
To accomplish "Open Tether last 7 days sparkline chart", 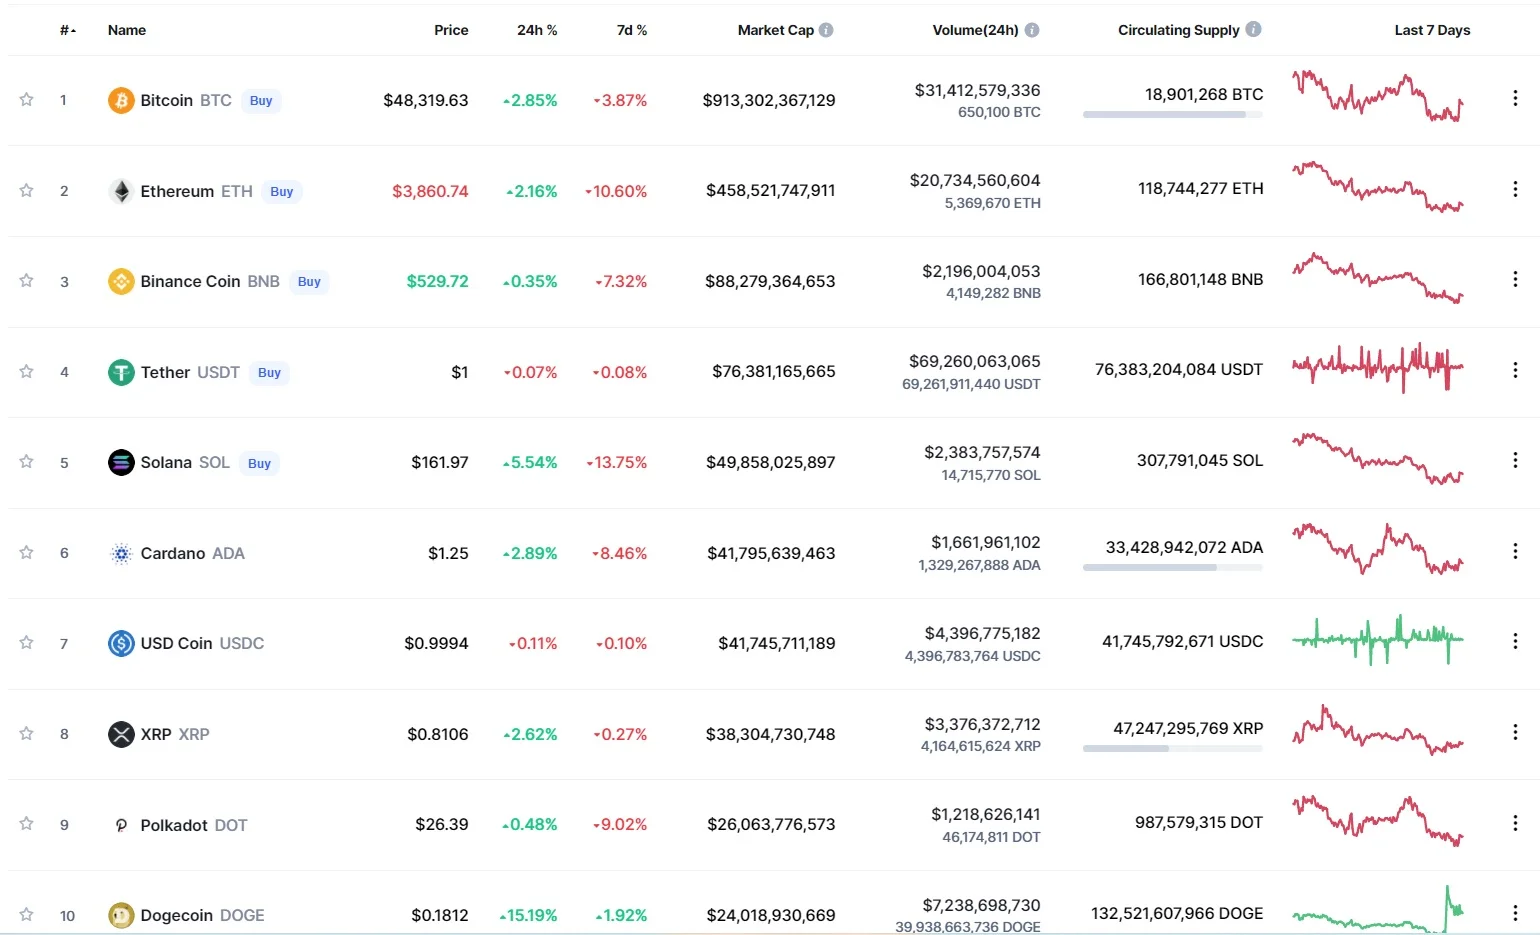I will tap(1378, 368).
